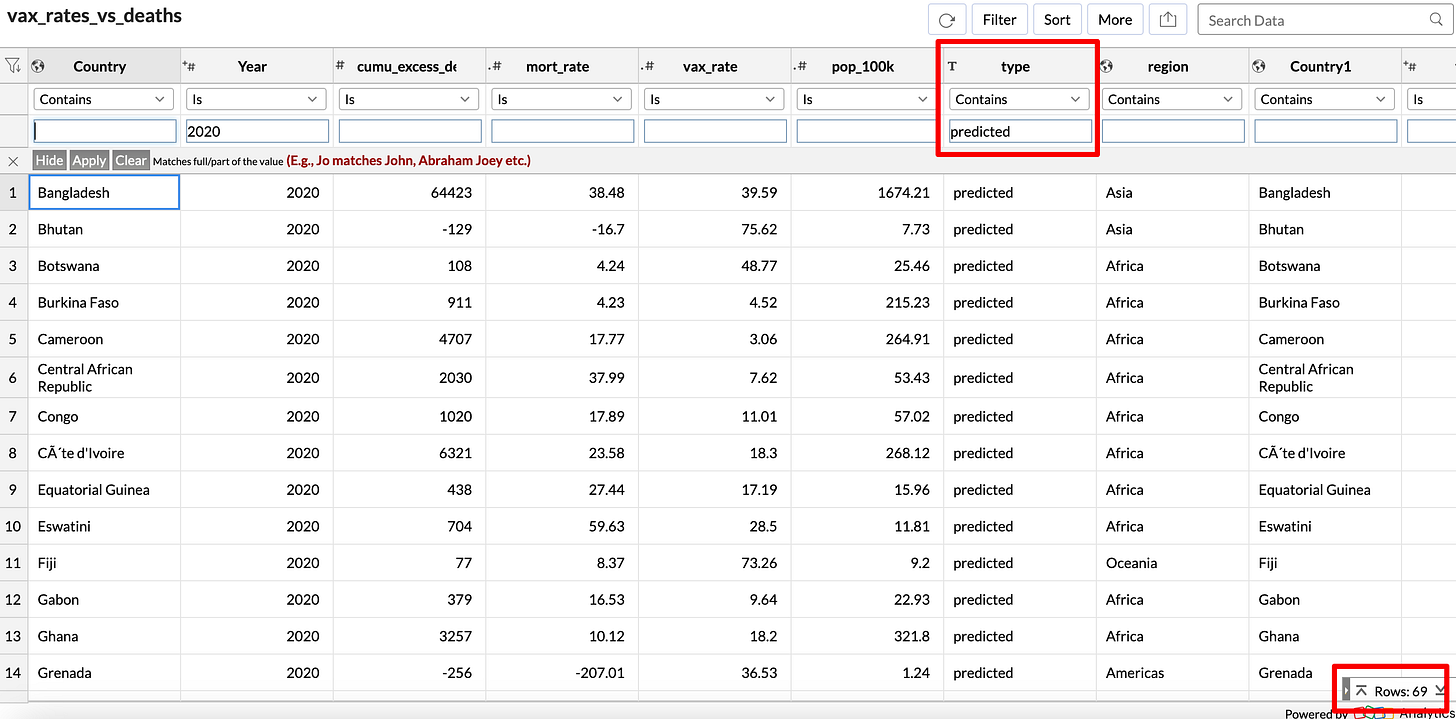Click vax_rate value 3.06 for Cameroon
The image size is (1456, 719).
click(715, 339)
